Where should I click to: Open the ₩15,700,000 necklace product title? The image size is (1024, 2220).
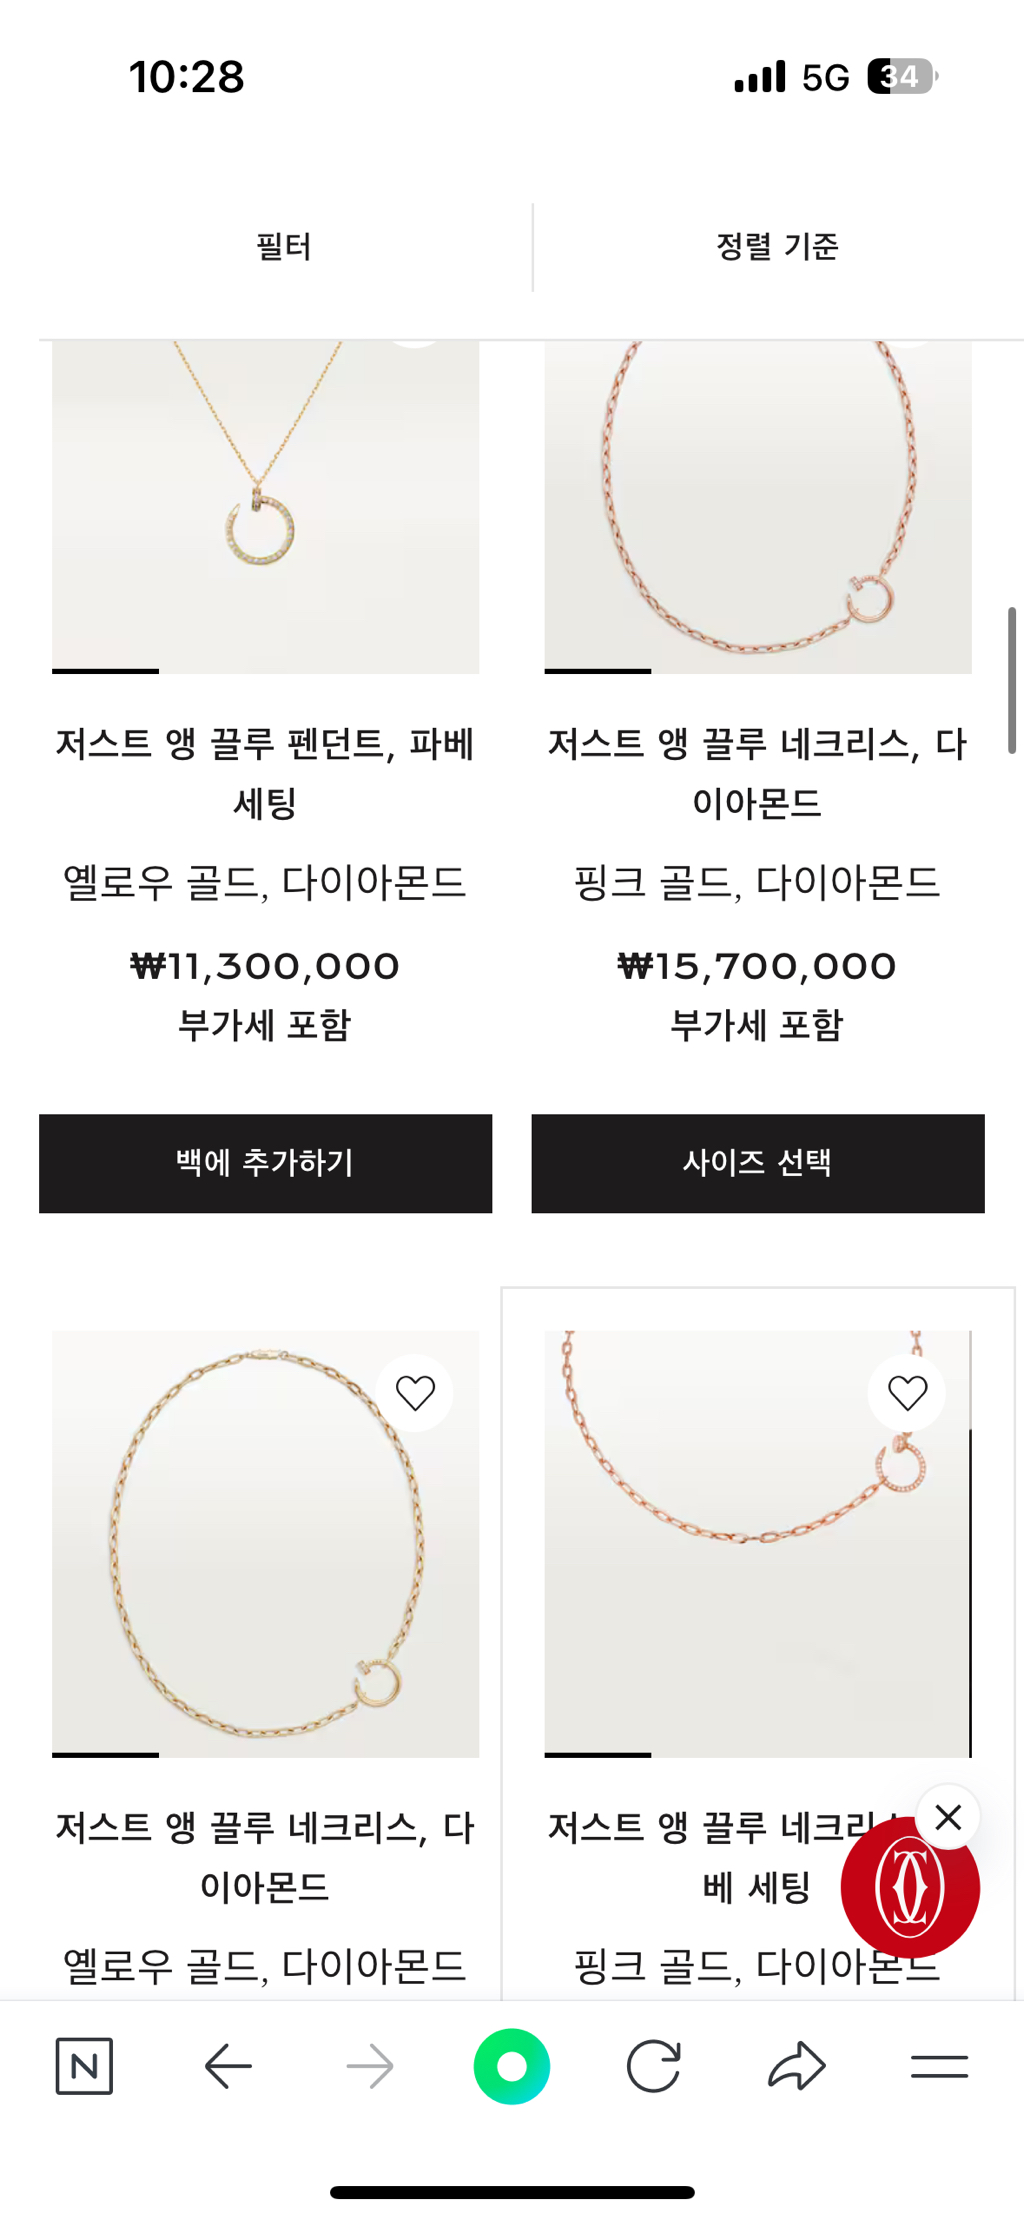tap(757, 773)
